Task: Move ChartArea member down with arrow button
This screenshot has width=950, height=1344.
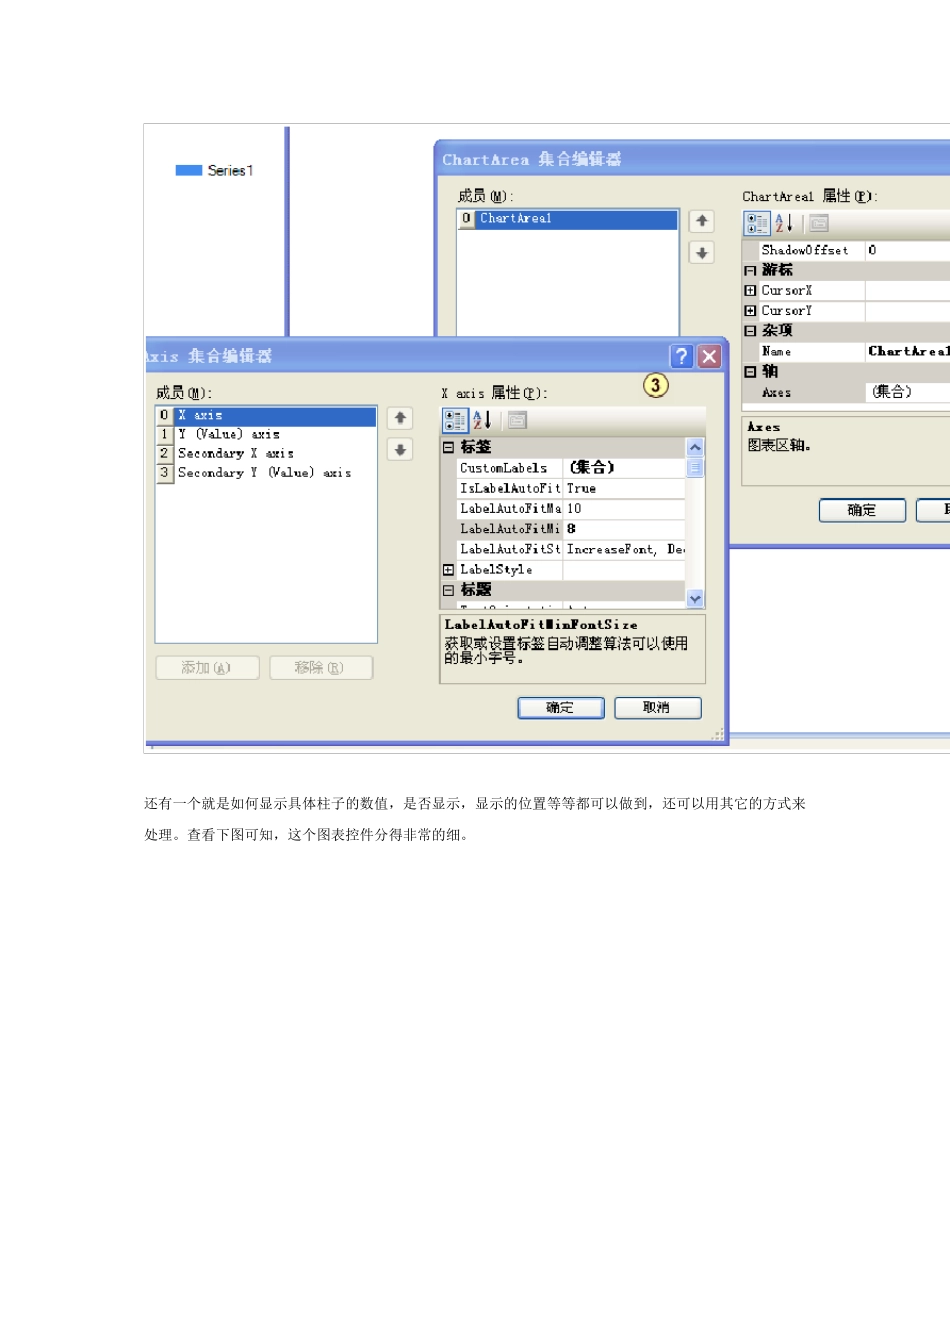Action: tap(702, 253)
